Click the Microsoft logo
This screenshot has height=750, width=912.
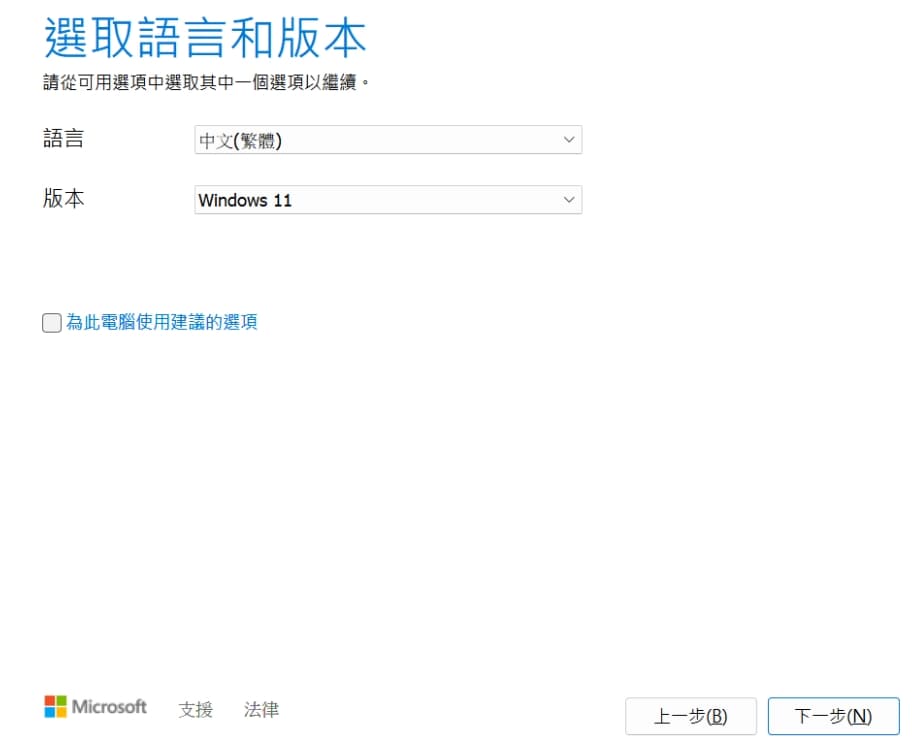coord(95,707)
